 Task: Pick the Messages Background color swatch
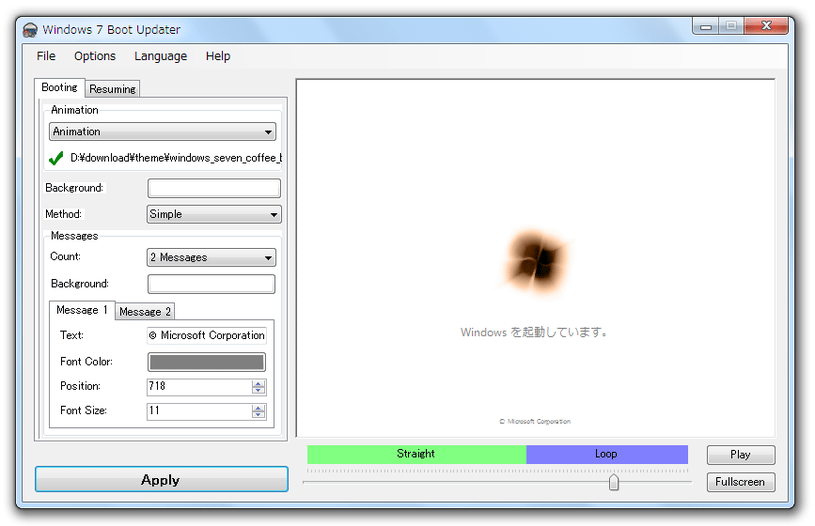[x=211, y=284]
